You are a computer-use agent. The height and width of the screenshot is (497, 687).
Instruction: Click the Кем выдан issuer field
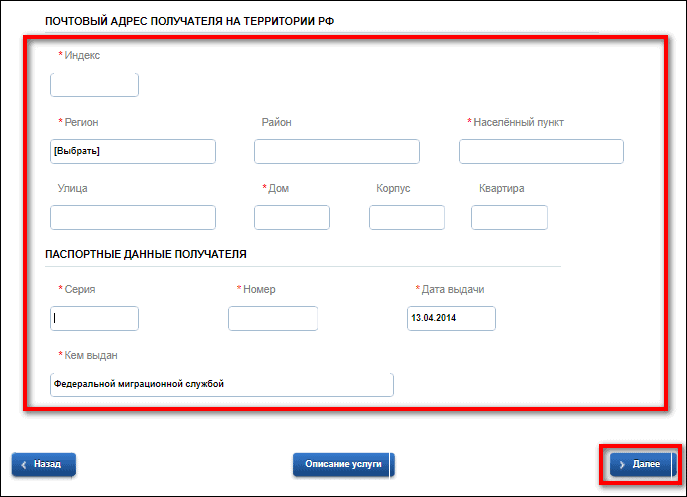pyautogui.click(x=222, y=385)
